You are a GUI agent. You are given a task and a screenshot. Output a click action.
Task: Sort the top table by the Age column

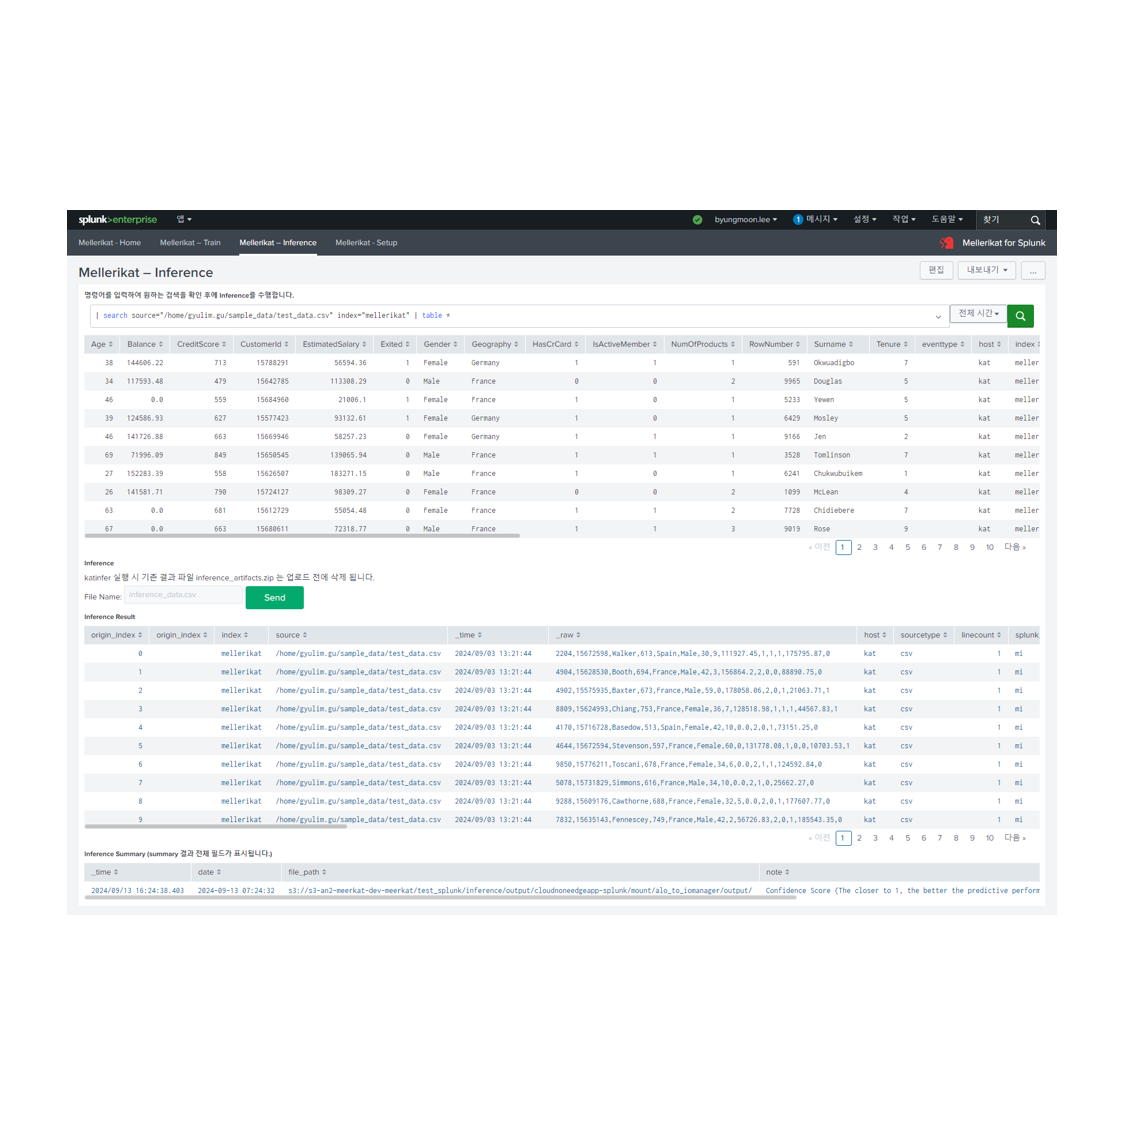(101, 344)
